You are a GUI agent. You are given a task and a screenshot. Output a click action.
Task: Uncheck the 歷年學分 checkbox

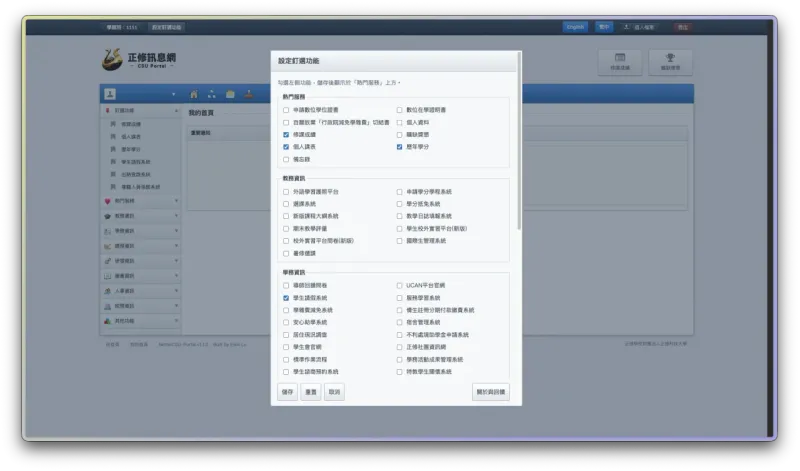pos(399,147)
